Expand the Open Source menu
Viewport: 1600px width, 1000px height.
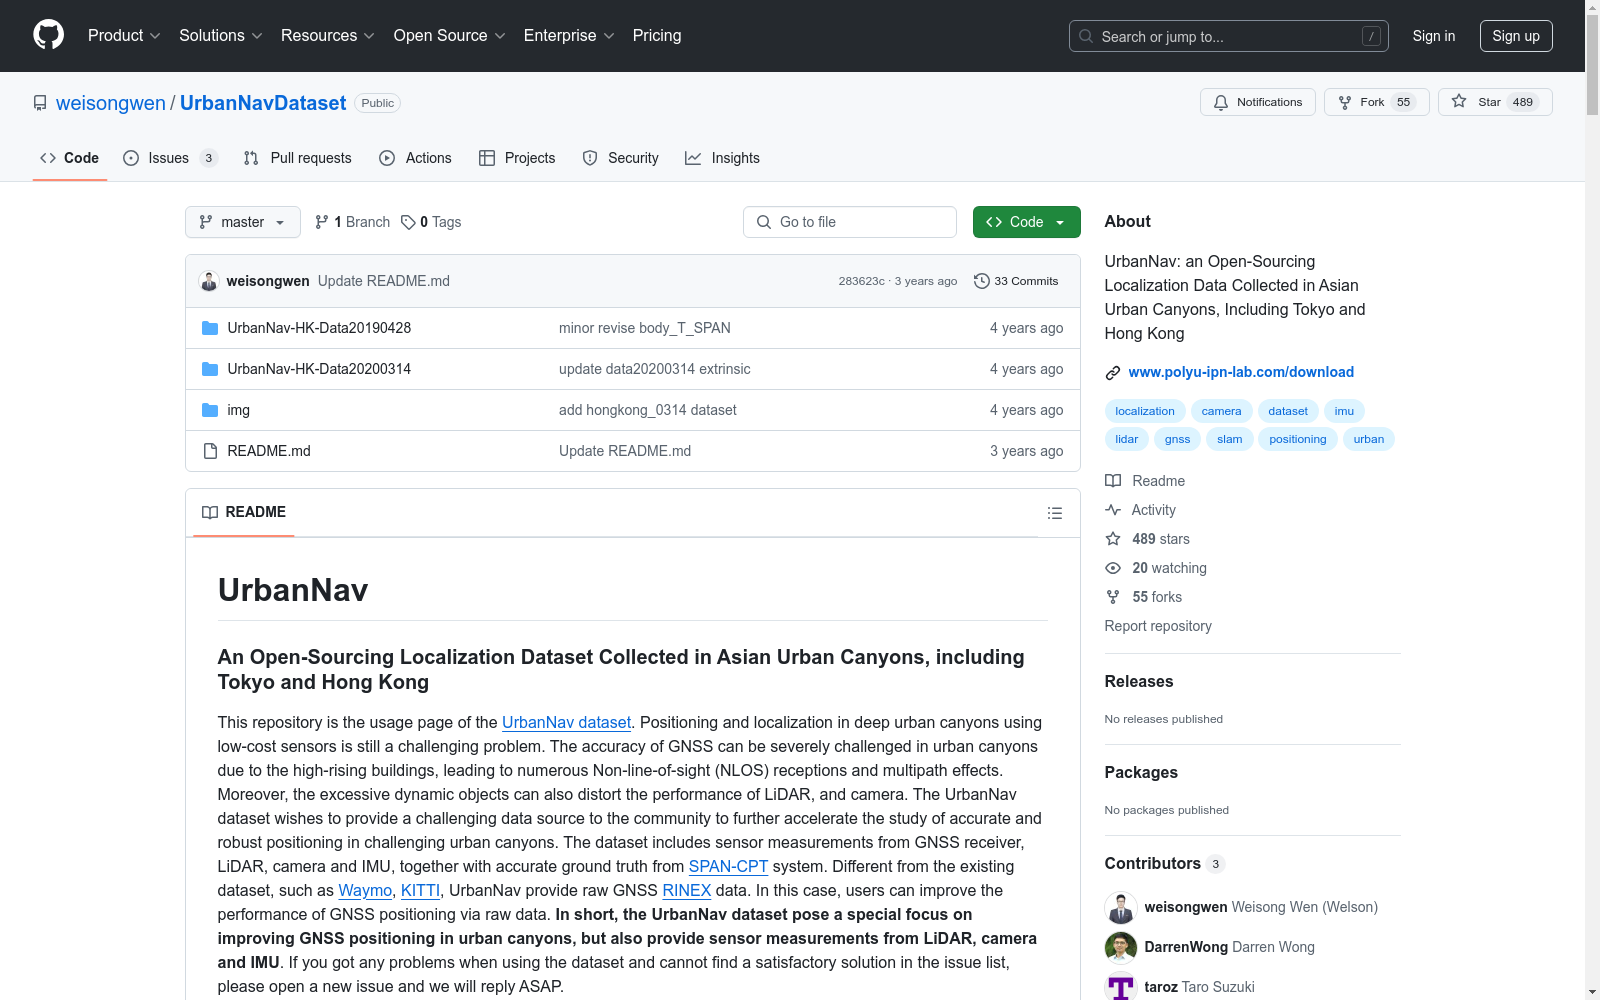[x=450, y=36]
